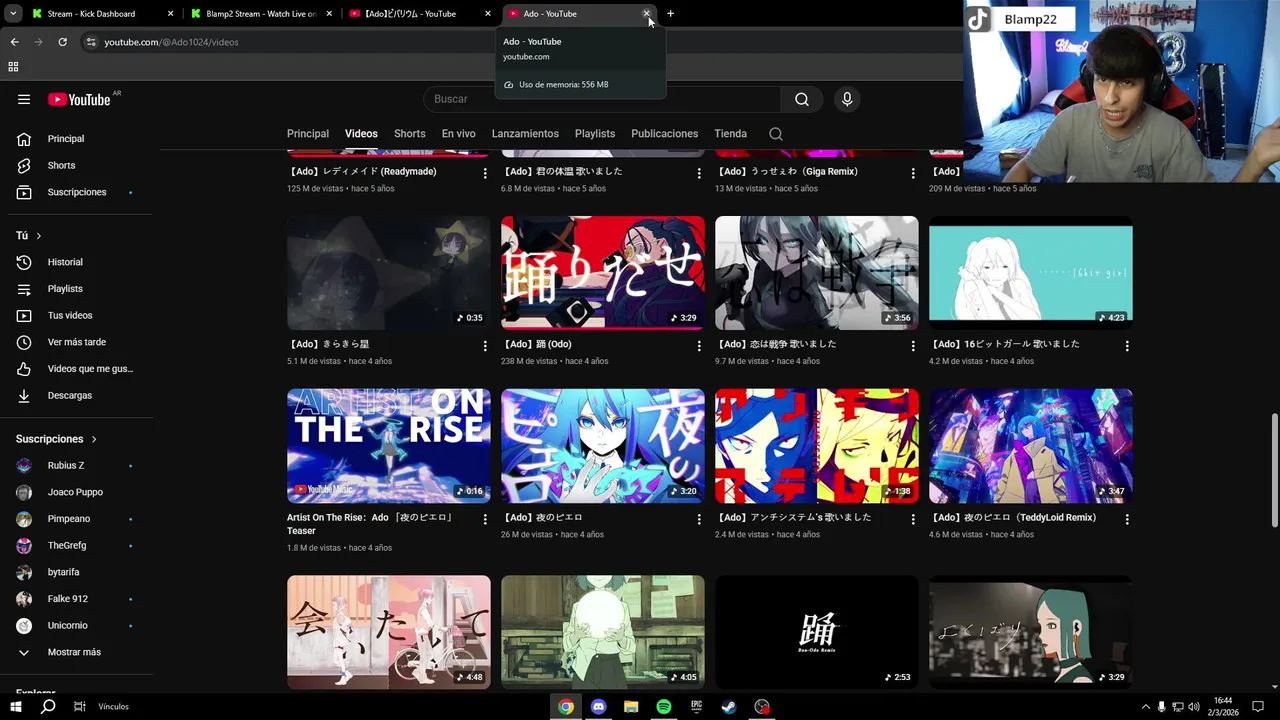Viewport: 1280px width, 720px height.
Task: Click the Buscar search field
Action: coord(602,99)
